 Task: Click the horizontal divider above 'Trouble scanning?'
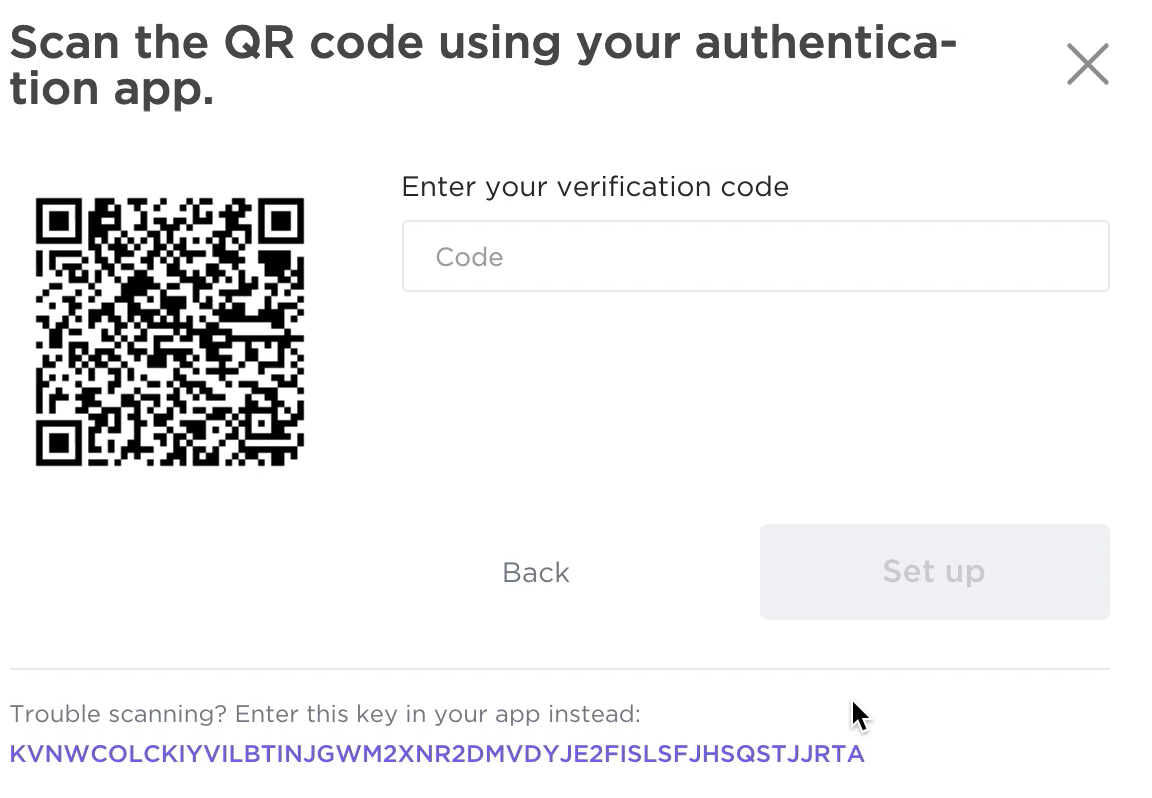click(560, 668)
